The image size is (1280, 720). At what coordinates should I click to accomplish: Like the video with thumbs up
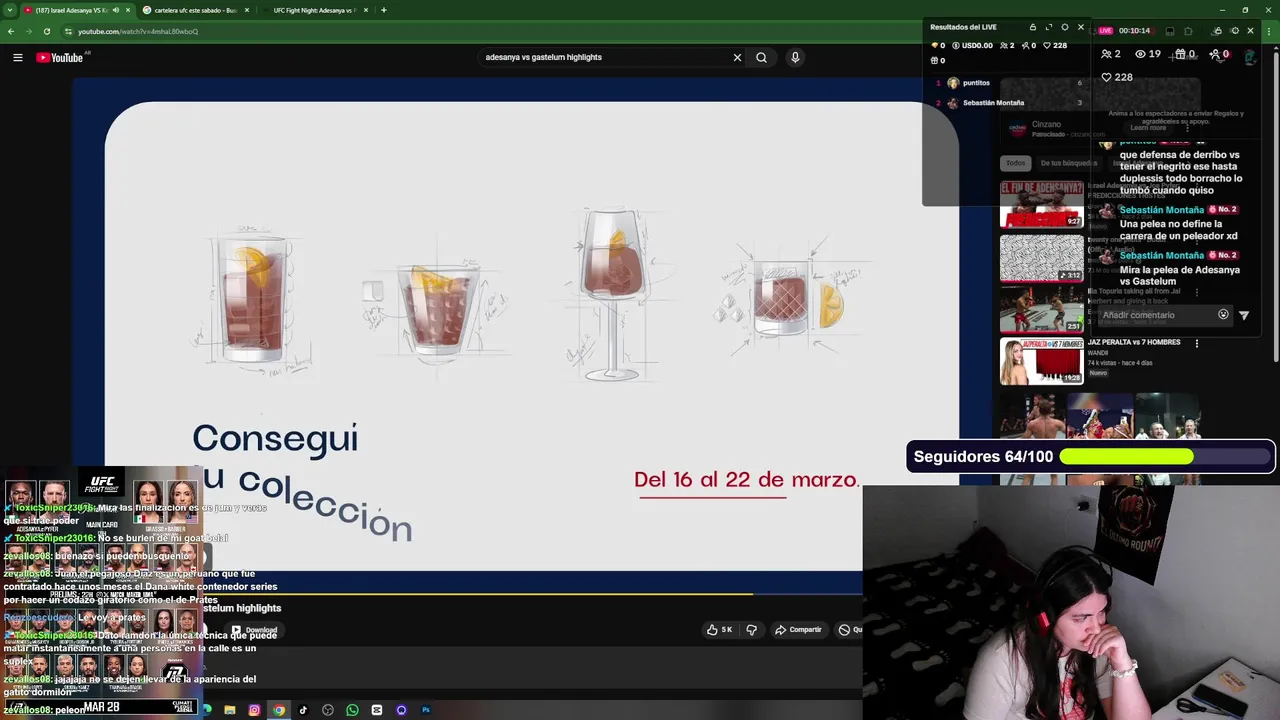719,630
